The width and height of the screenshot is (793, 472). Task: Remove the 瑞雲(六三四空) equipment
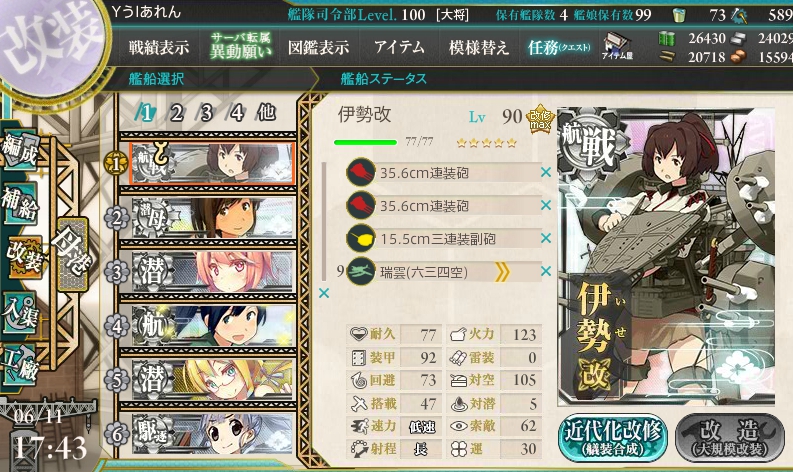(546, 272)
